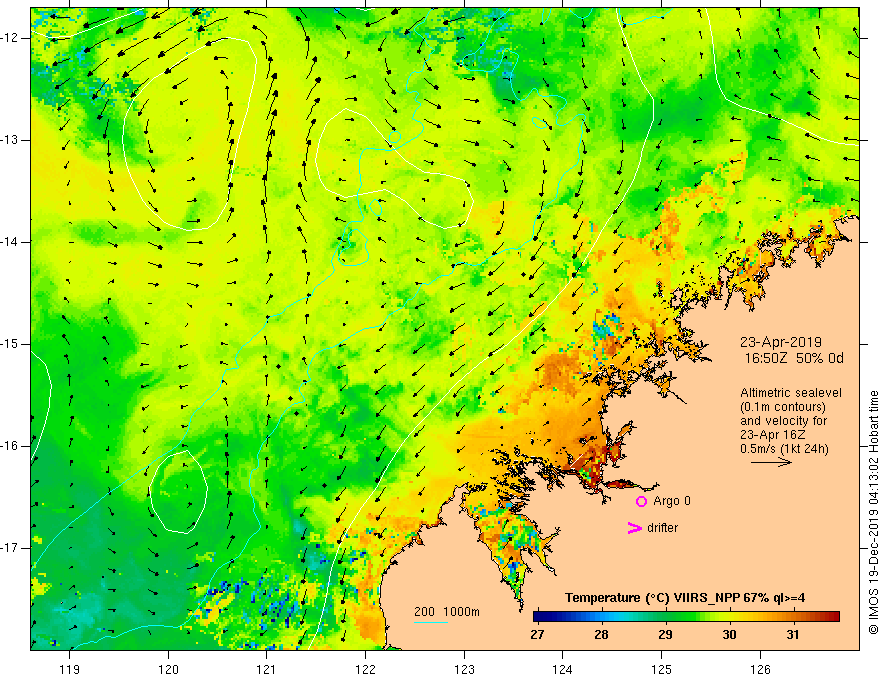The height and width of the screenshot is (680, 880).
Task: Click the colorbar value 29
Action: pos(665,635)
